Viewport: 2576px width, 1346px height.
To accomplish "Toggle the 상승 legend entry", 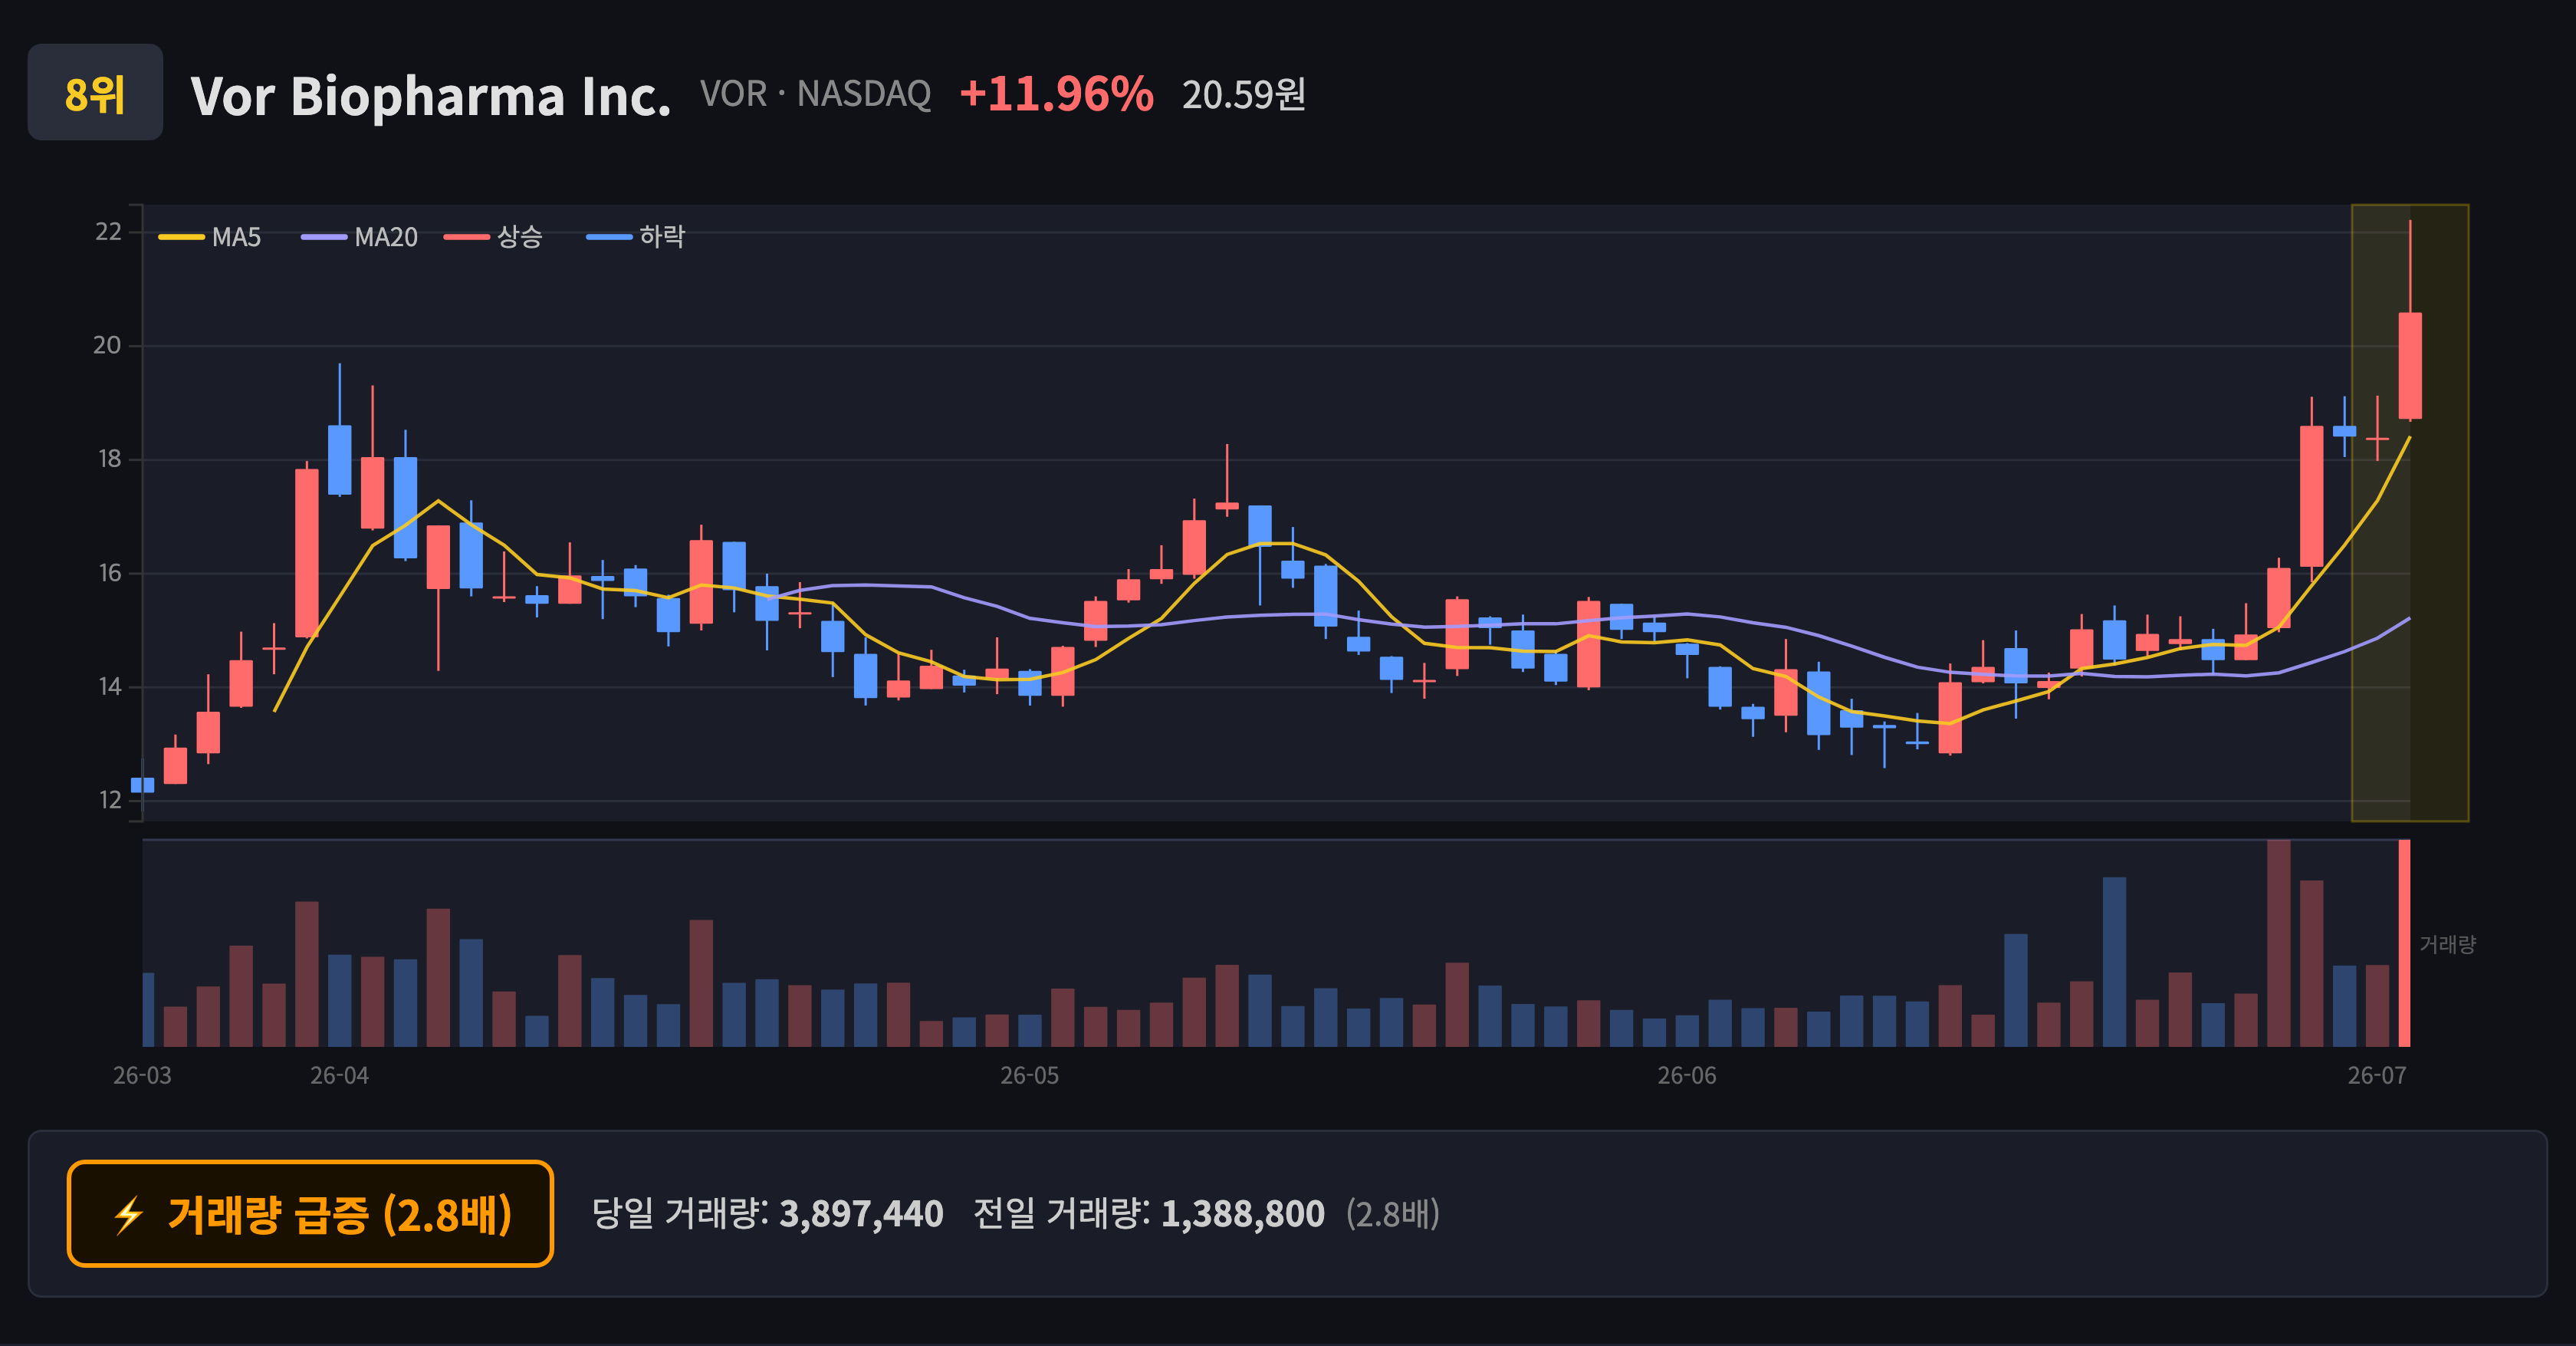I will tap(493, 237).
